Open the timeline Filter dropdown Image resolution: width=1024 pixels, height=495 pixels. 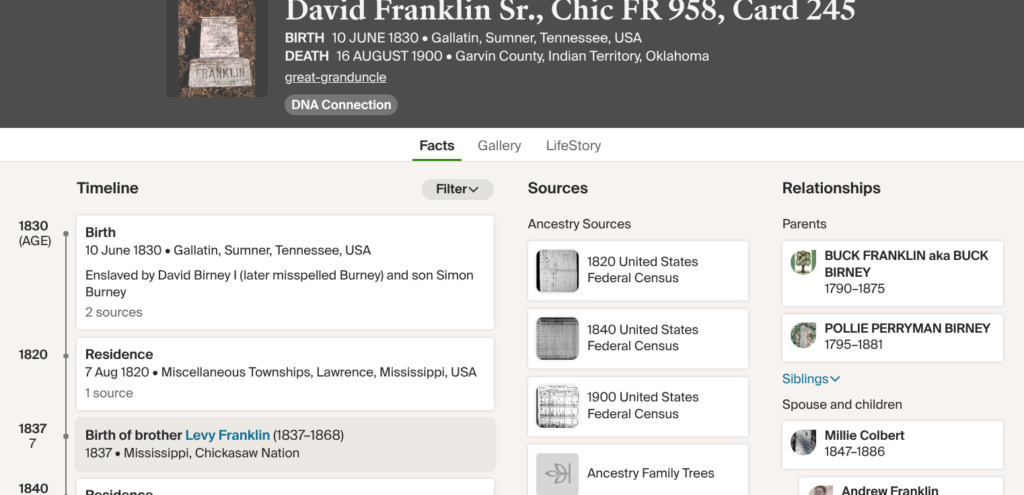pos(457,189)
